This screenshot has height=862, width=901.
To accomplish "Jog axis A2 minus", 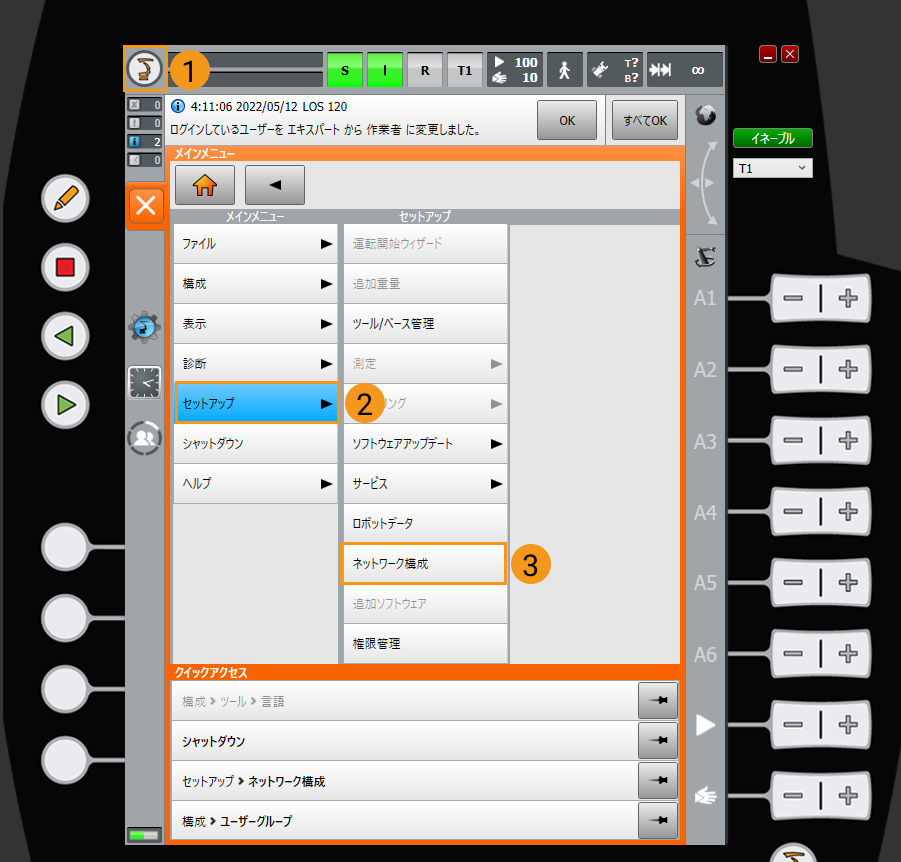I will (x=793, y=369).
